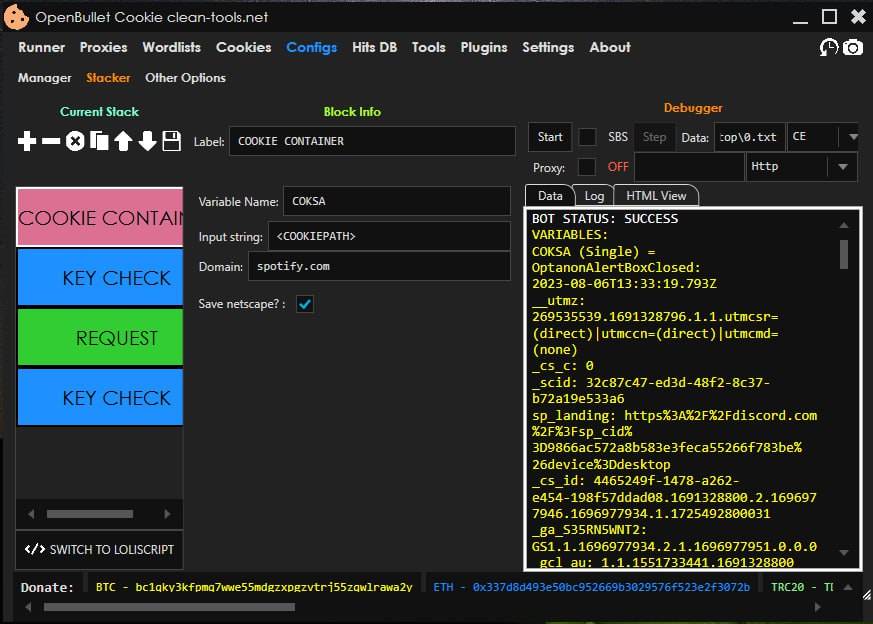Viewport: 873px width, 624px height.
Task: Move the selected block up
Action: (x=123, y=141)
